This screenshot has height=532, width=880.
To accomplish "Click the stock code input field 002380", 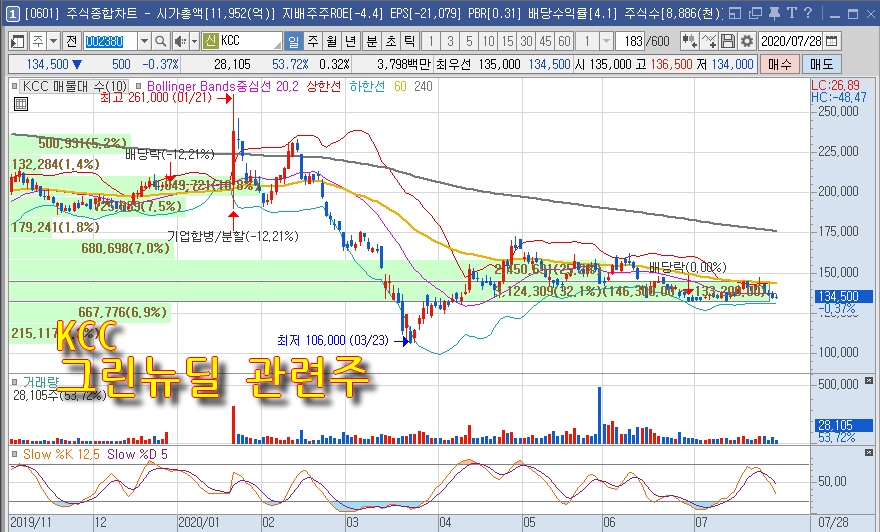I will pyautogui.click(x=111, y=41).
